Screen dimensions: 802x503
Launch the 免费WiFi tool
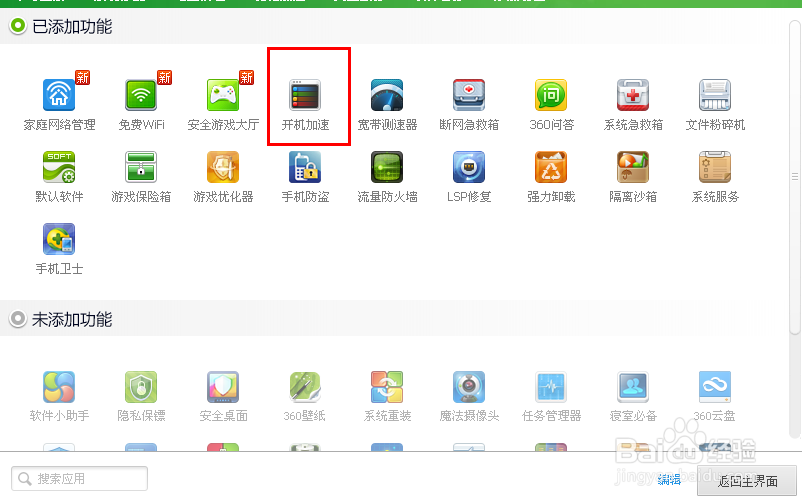tap(141, 95)
